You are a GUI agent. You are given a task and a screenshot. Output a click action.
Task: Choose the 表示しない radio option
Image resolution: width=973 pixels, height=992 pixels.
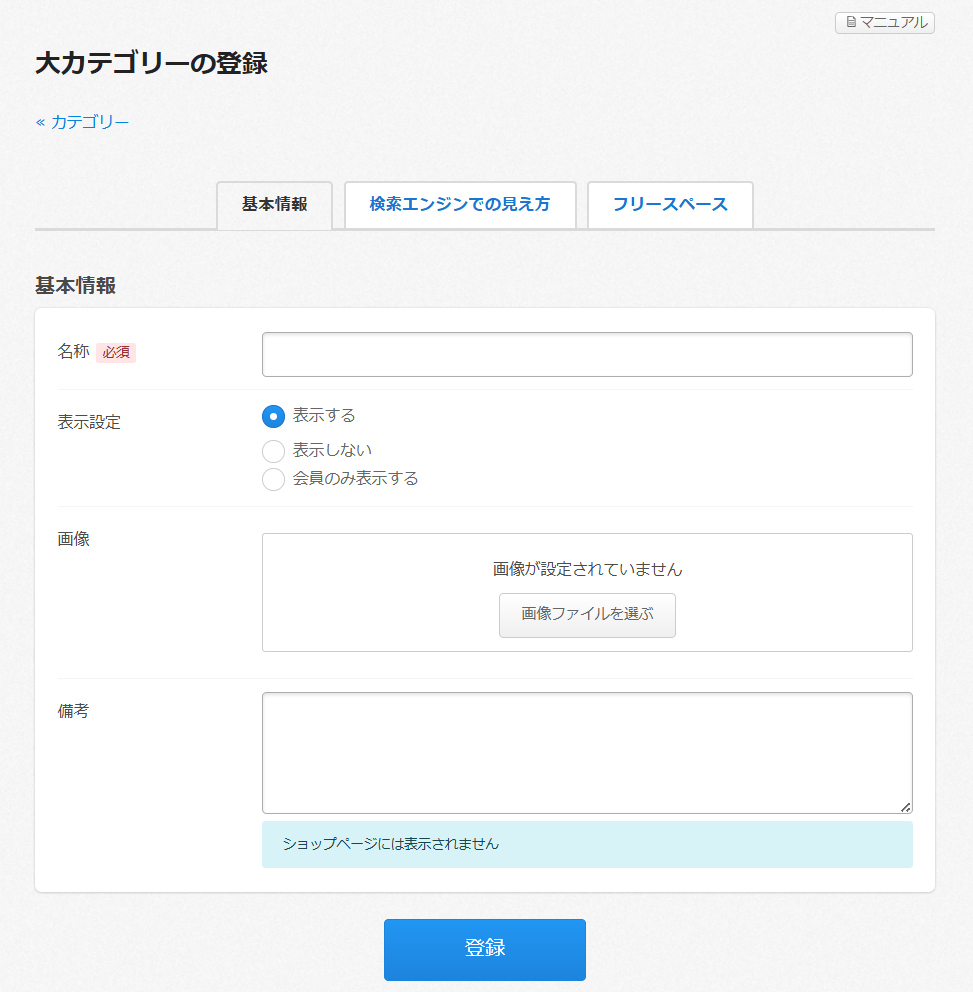pyautogui.click(x=273, y=451)
